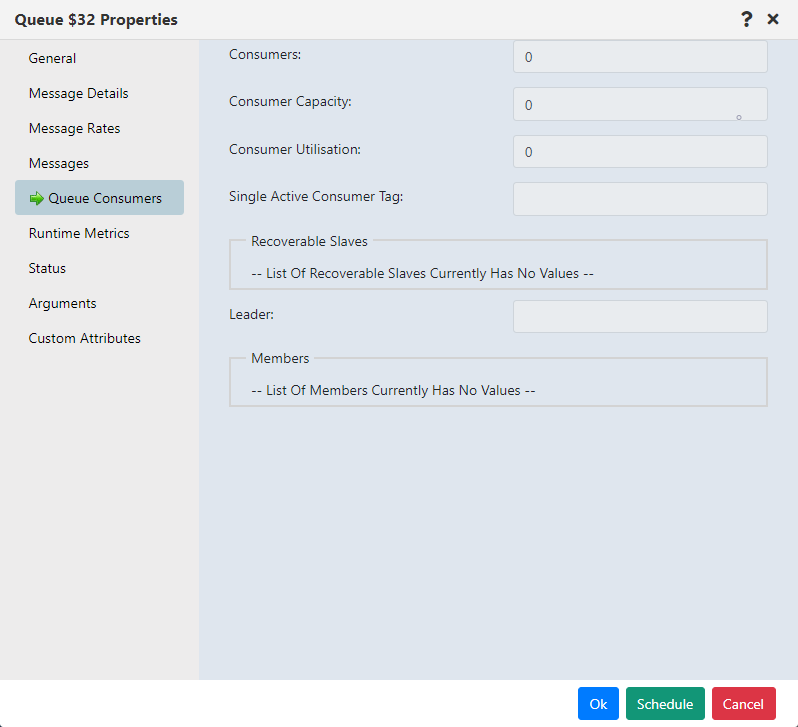Click the Consumer Utilisation field
798x727 pixels.
[x=640, y=152]
